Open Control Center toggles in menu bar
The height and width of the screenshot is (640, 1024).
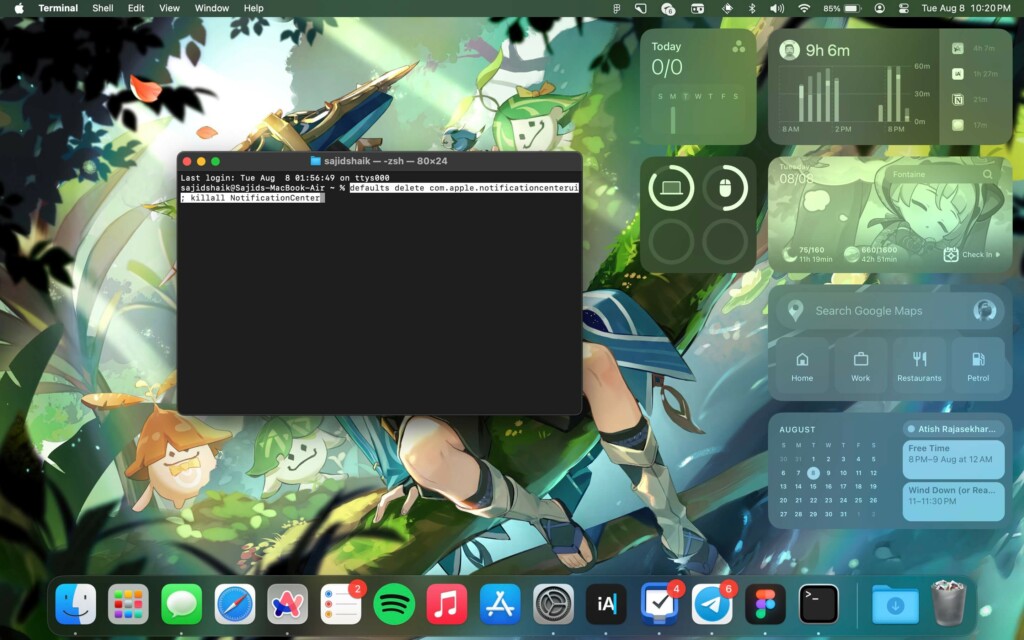(x=902, y=8)
